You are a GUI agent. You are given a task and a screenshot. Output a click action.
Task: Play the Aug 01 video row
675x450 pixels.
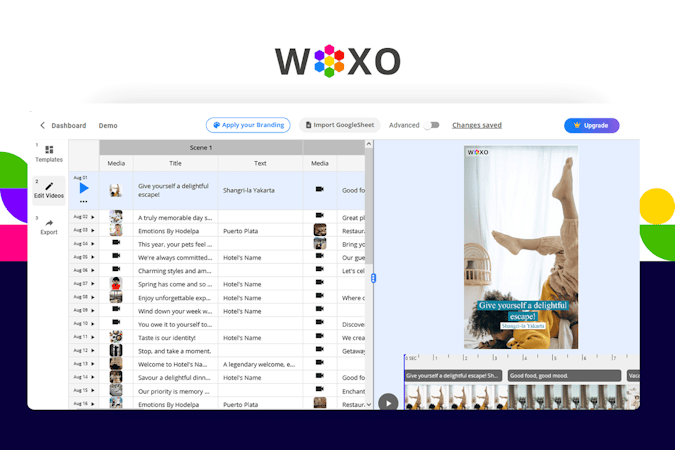(x=84, y=188)
